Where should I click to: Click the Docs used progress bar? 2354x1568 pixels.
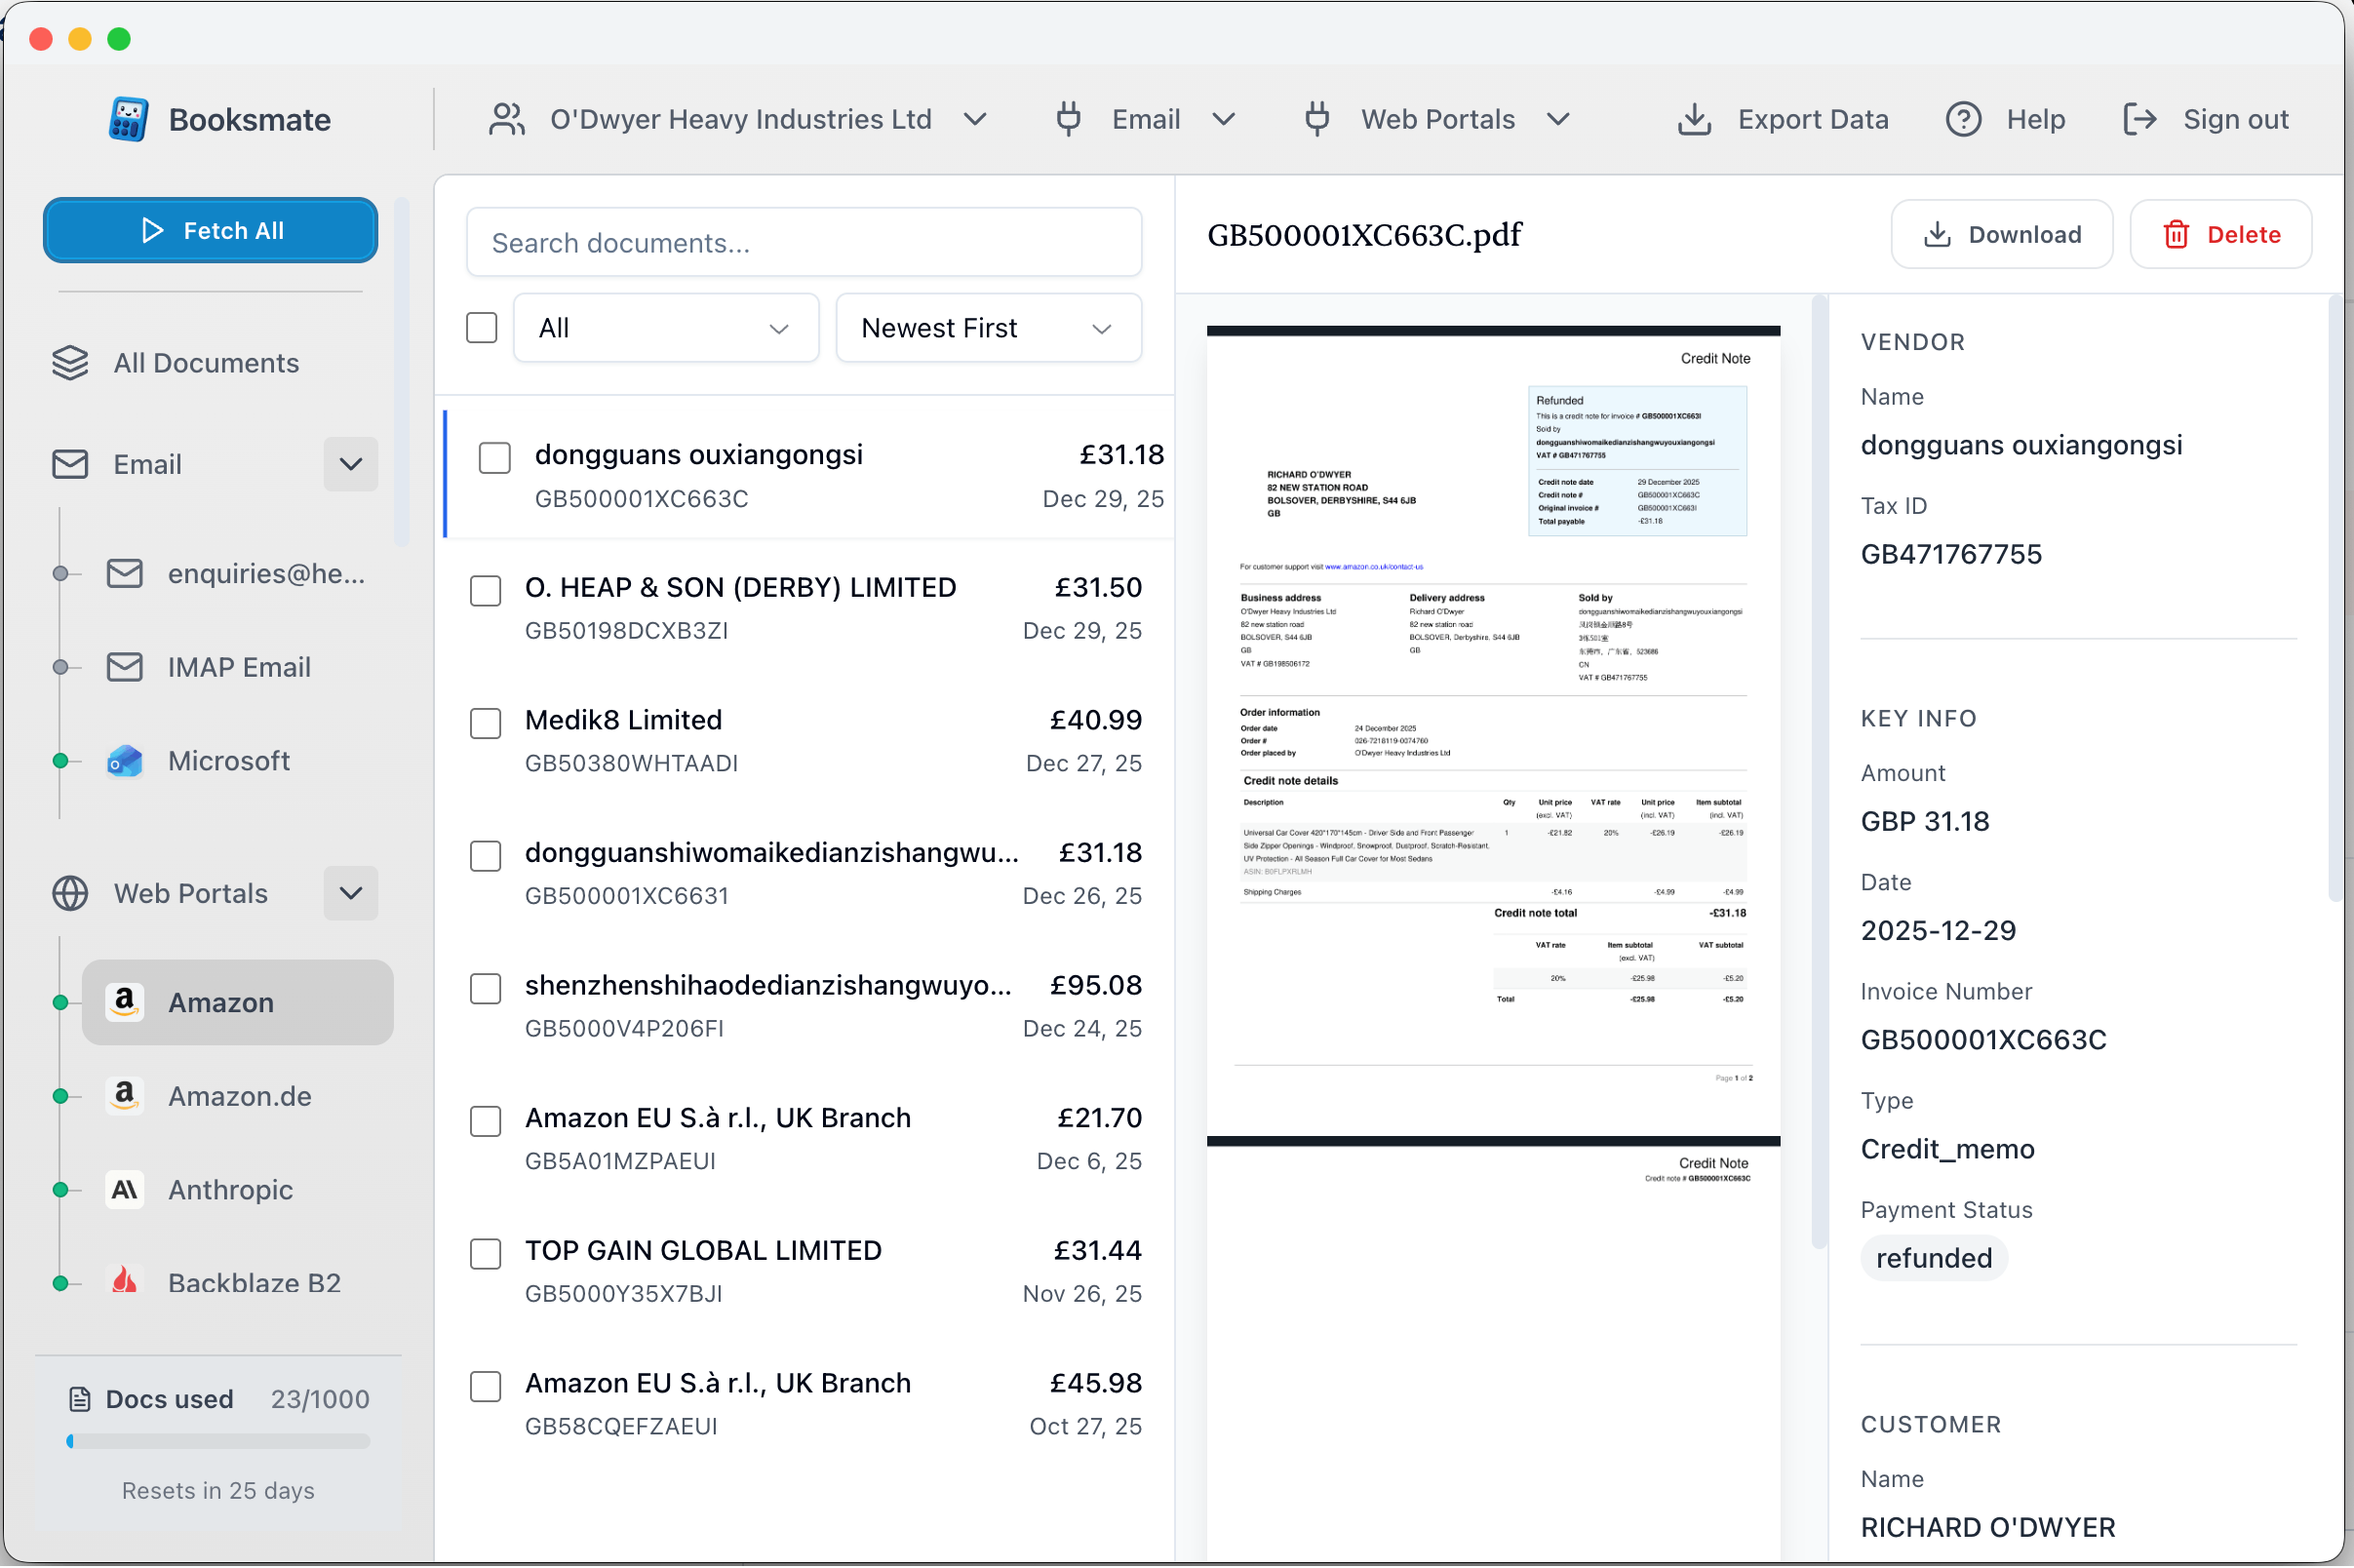(218, 1441)
